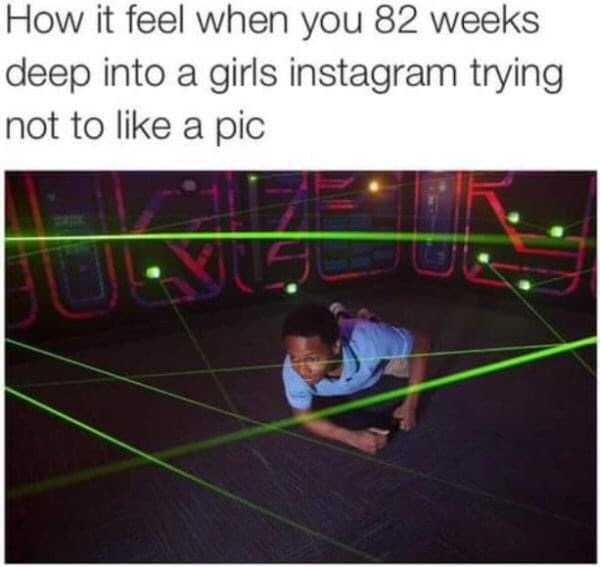Viewport: 600px width, 567px height.
Task: Click the word "How" starting the caption
Action: [44, 21]
